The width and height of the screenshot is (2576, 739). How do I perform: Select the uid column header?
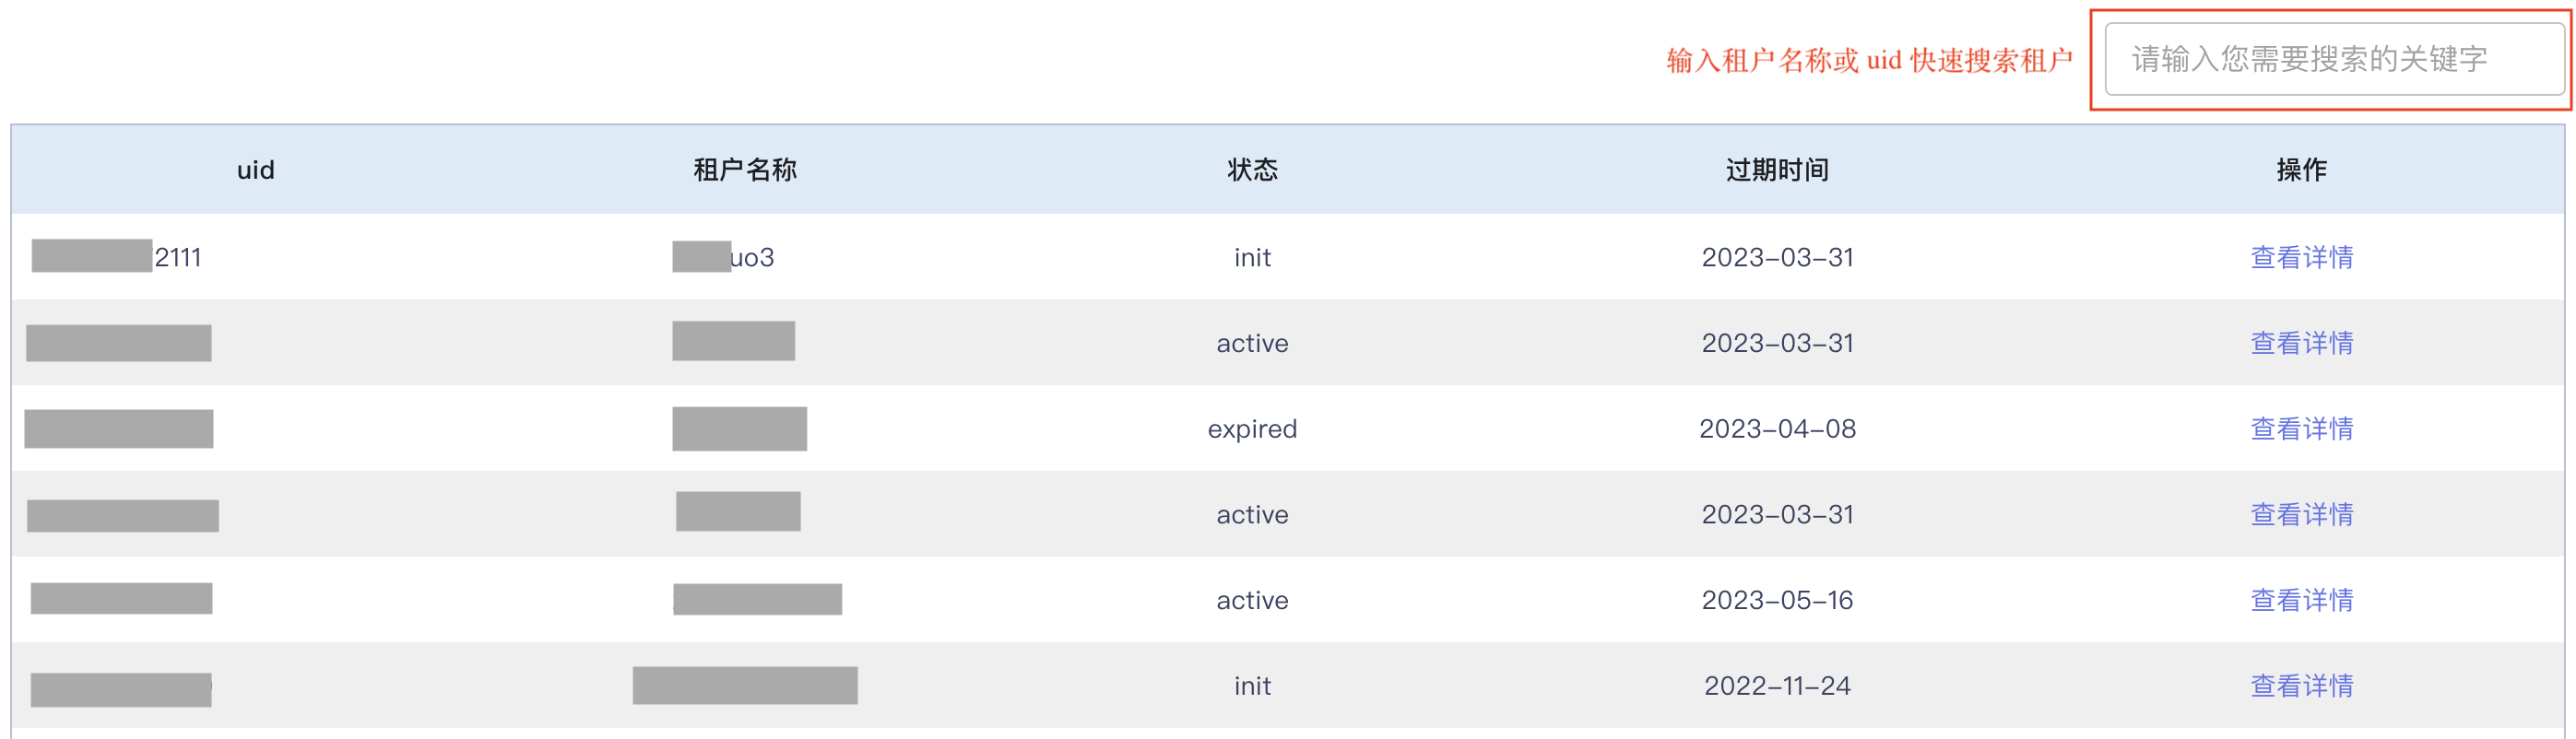[256, 170]
